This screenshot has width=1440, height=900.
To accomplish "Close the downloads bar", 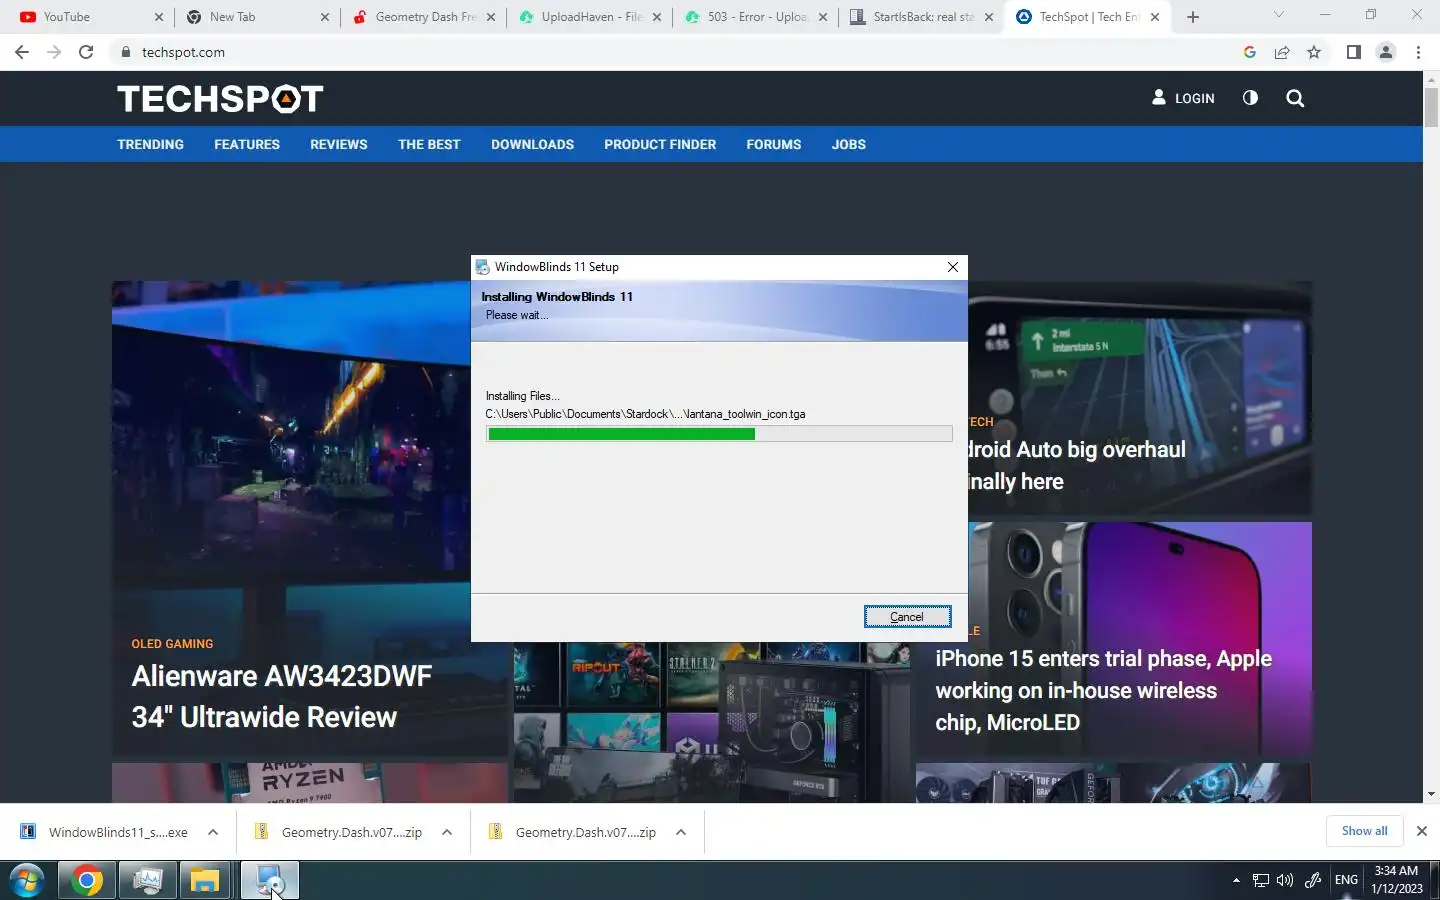I will pos(1421,831).
